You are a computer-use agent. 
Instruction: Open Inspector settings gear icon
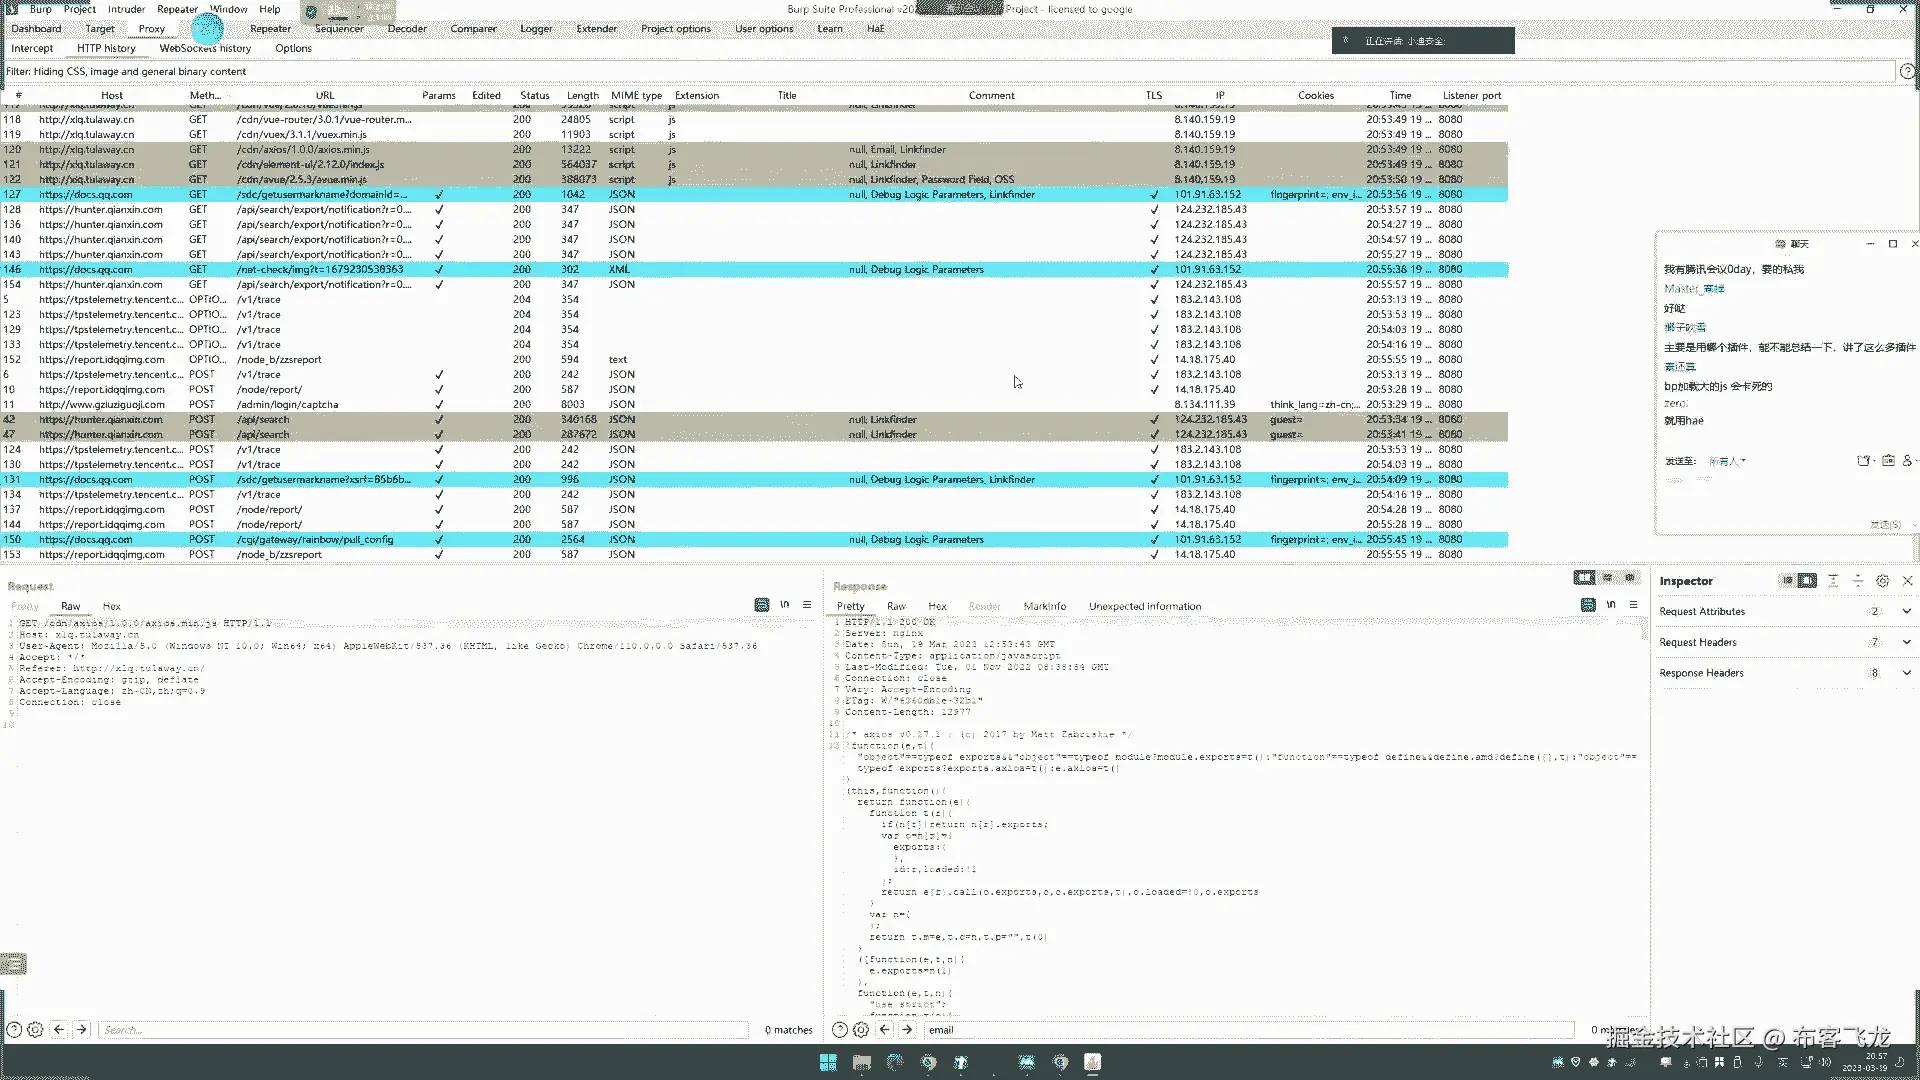(x=1882, y=581)
